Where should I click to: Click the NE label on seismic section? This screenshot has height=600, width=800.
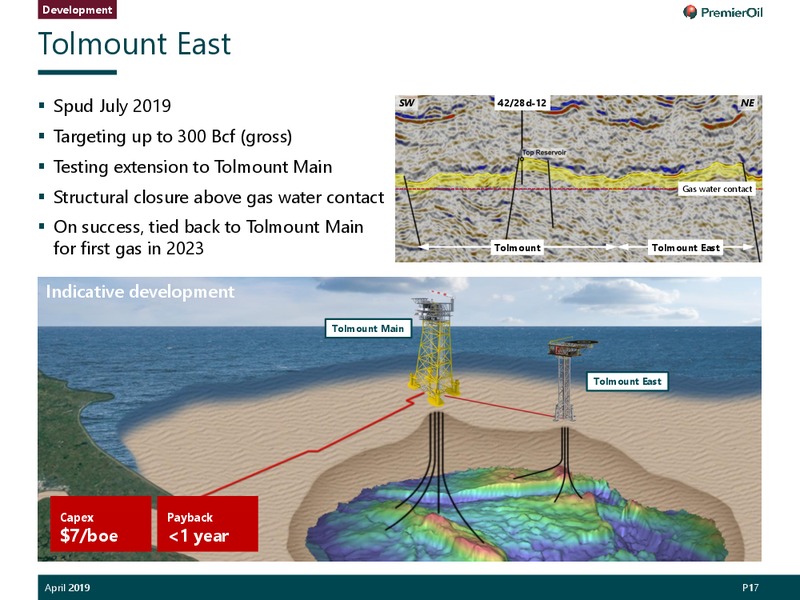click(747, 103)
